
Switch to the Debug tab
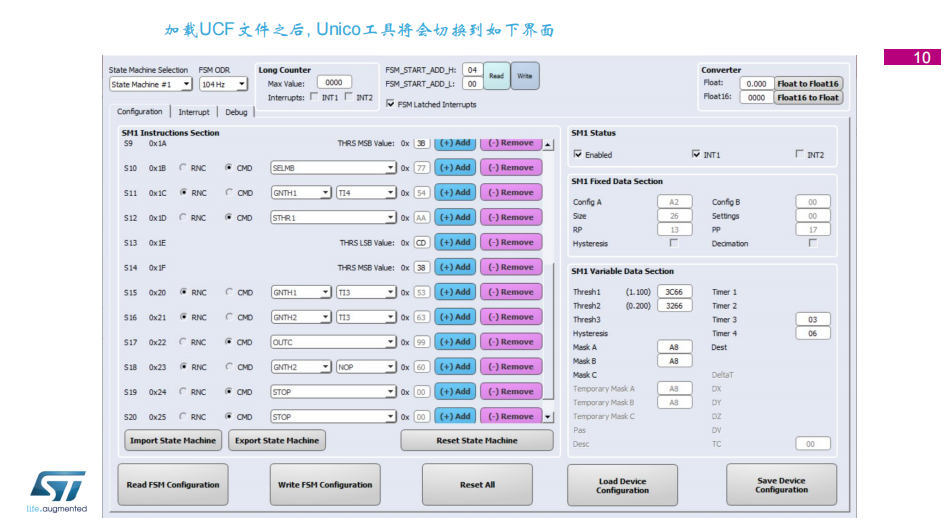tap(236, 112)
